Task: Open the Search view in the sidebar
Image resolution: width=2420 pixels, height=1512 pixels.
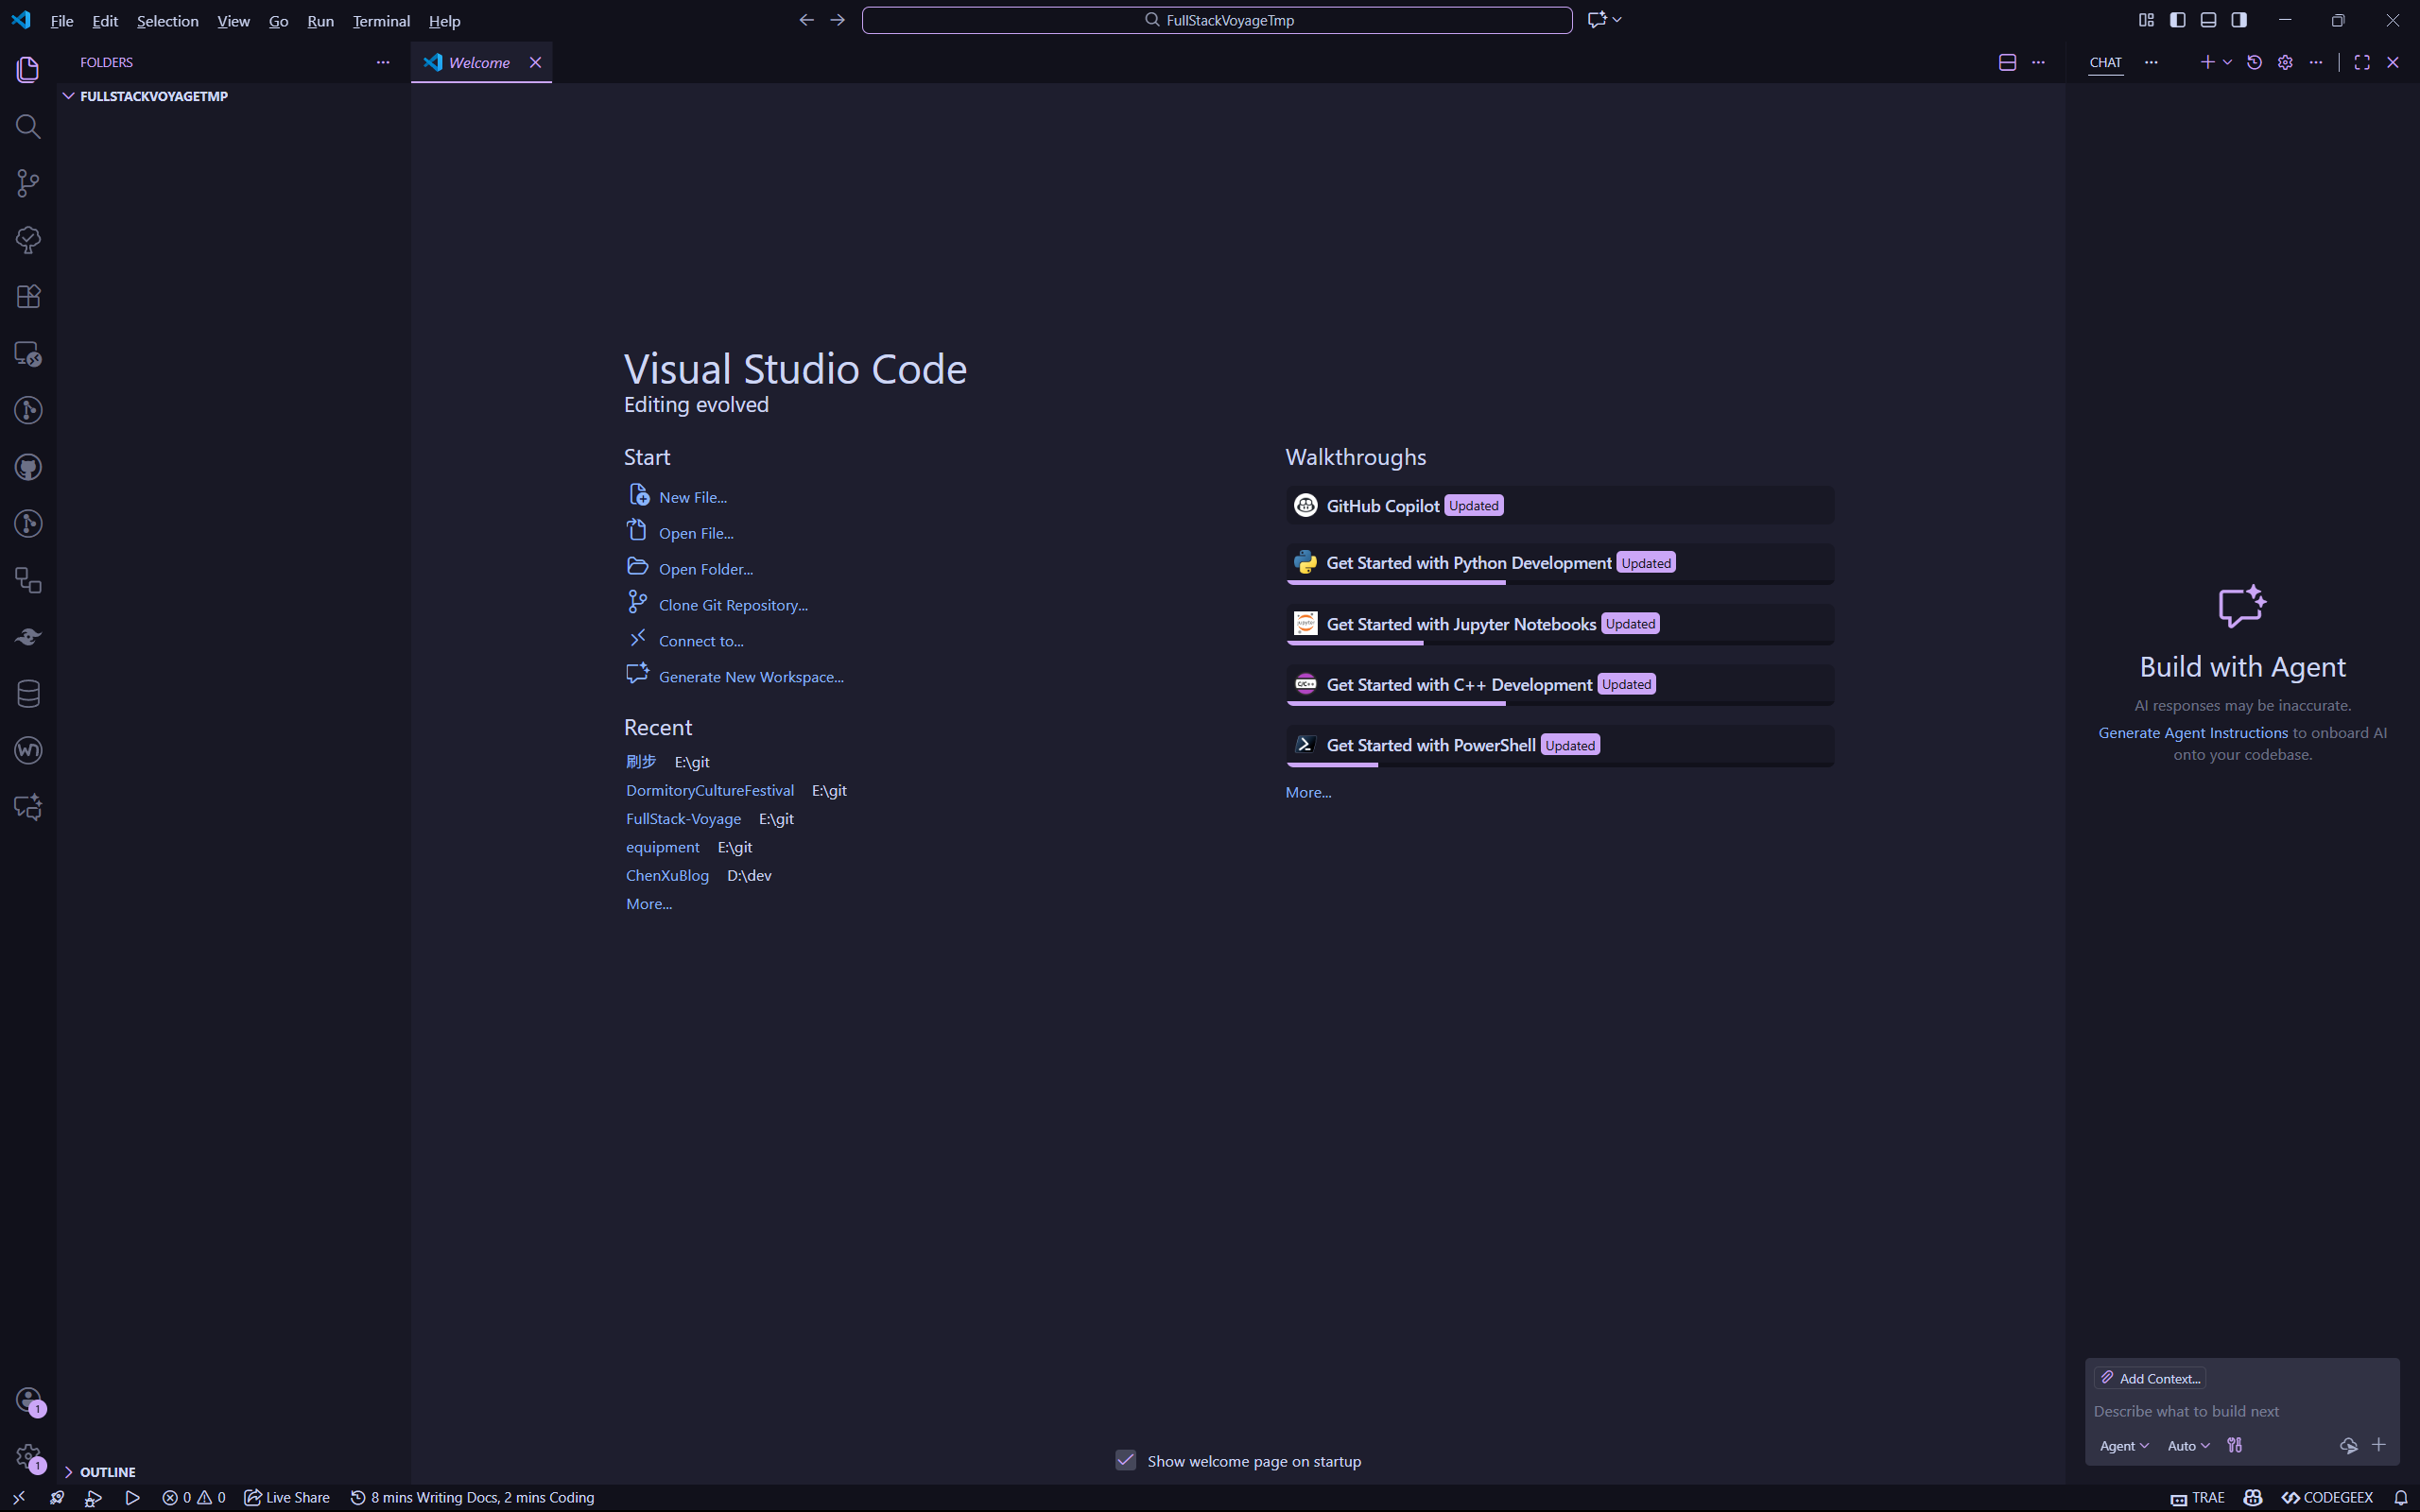Action: pos(27,126)
